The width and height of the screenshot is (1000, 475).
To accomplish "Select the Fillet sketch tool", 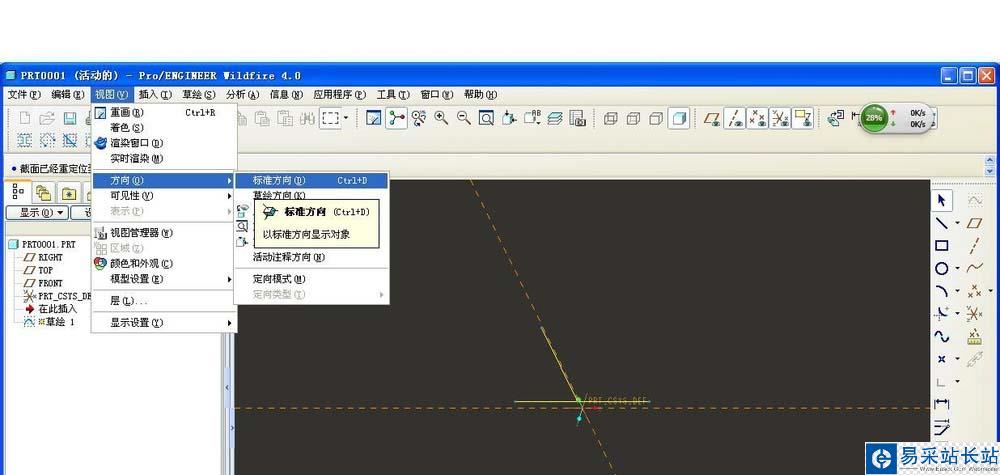I will [x=941, y=313].
